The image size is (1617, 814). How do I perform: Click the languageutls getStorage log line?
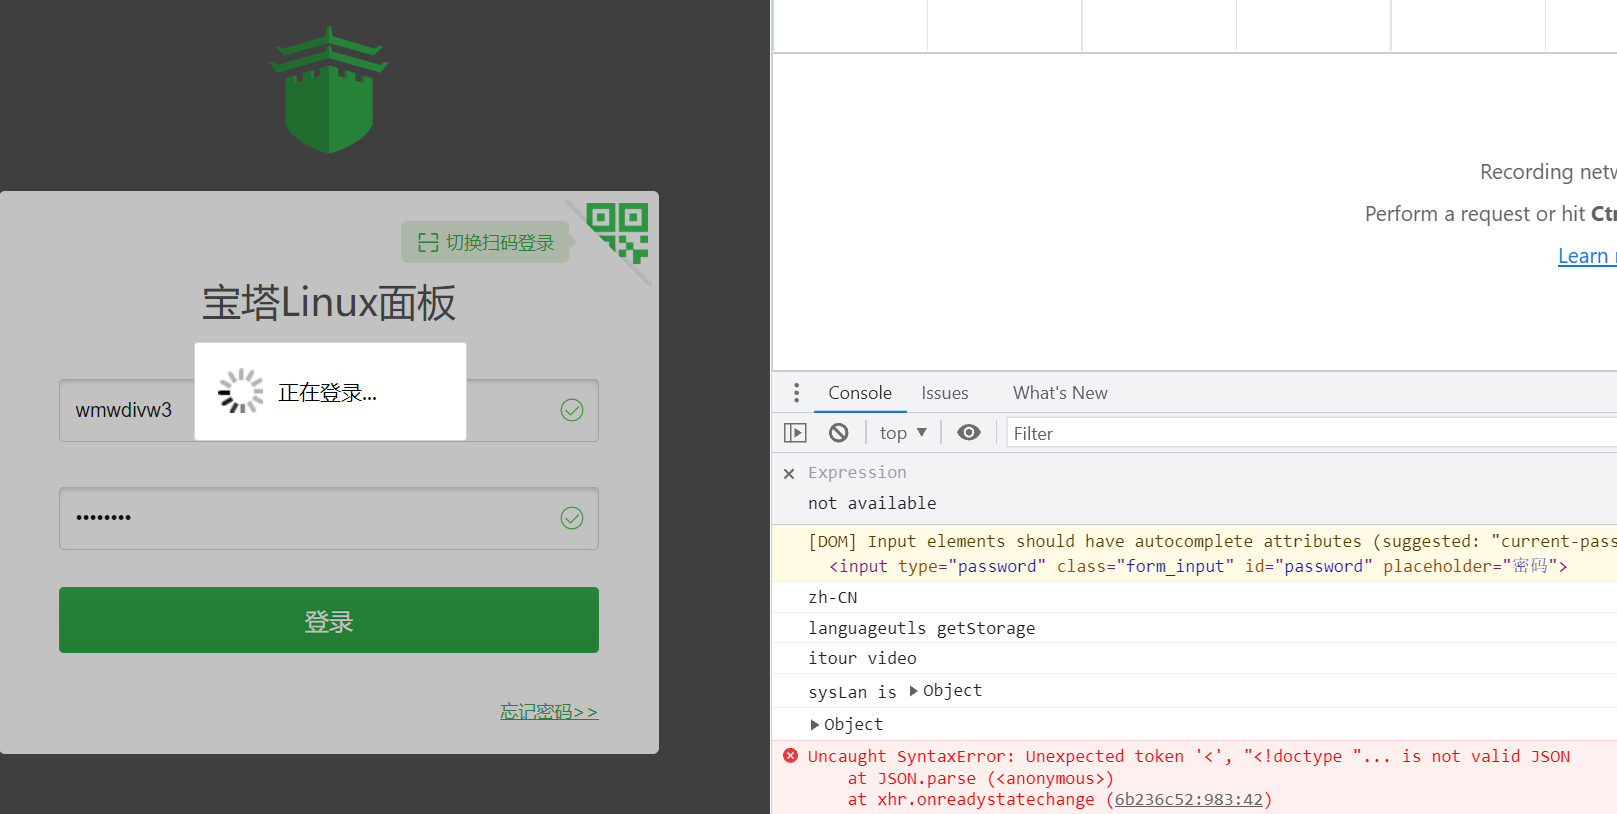[x=922, y=629]
